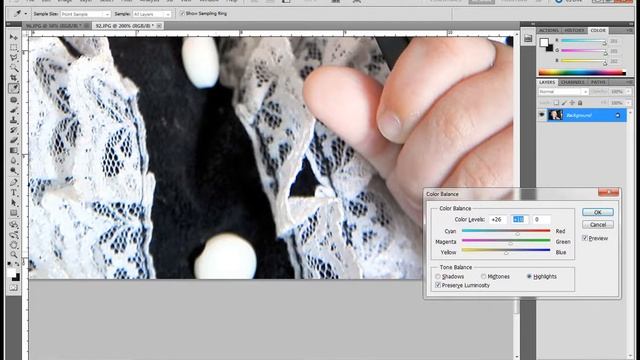
Task: Open the collapsed panel icon beside Actions
Action: 528,39
